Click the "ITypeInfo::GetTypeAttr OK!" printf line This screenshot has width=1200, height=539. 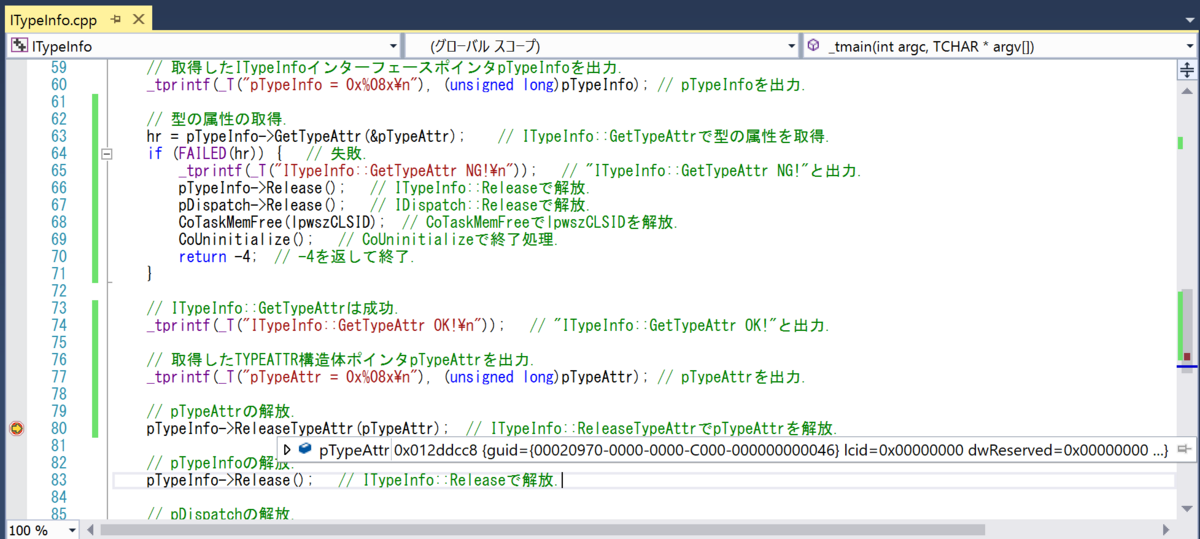click(325, 325)
